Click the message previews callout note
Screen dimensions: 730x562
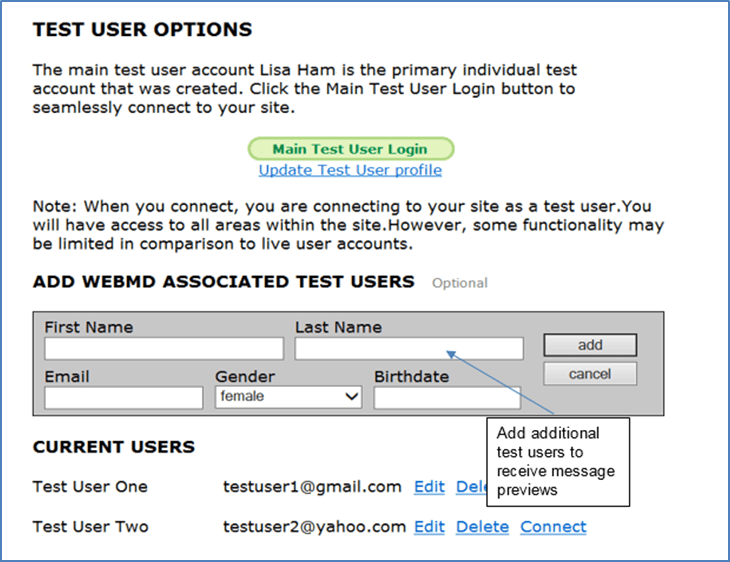tap(559, 461)
